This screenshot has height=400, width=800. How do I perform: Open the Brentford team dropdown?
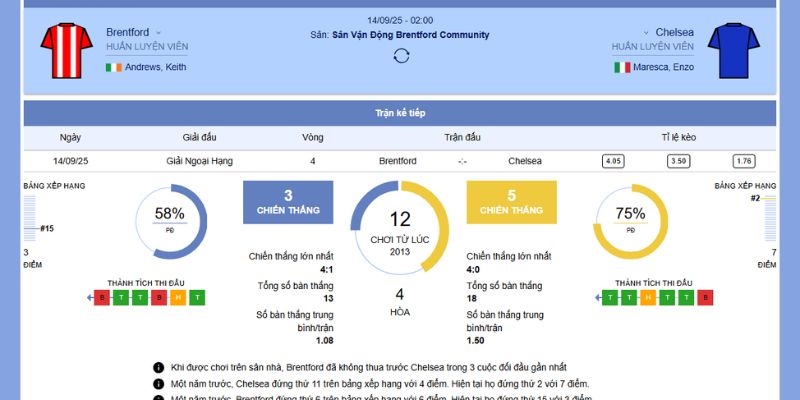point(158,33)
